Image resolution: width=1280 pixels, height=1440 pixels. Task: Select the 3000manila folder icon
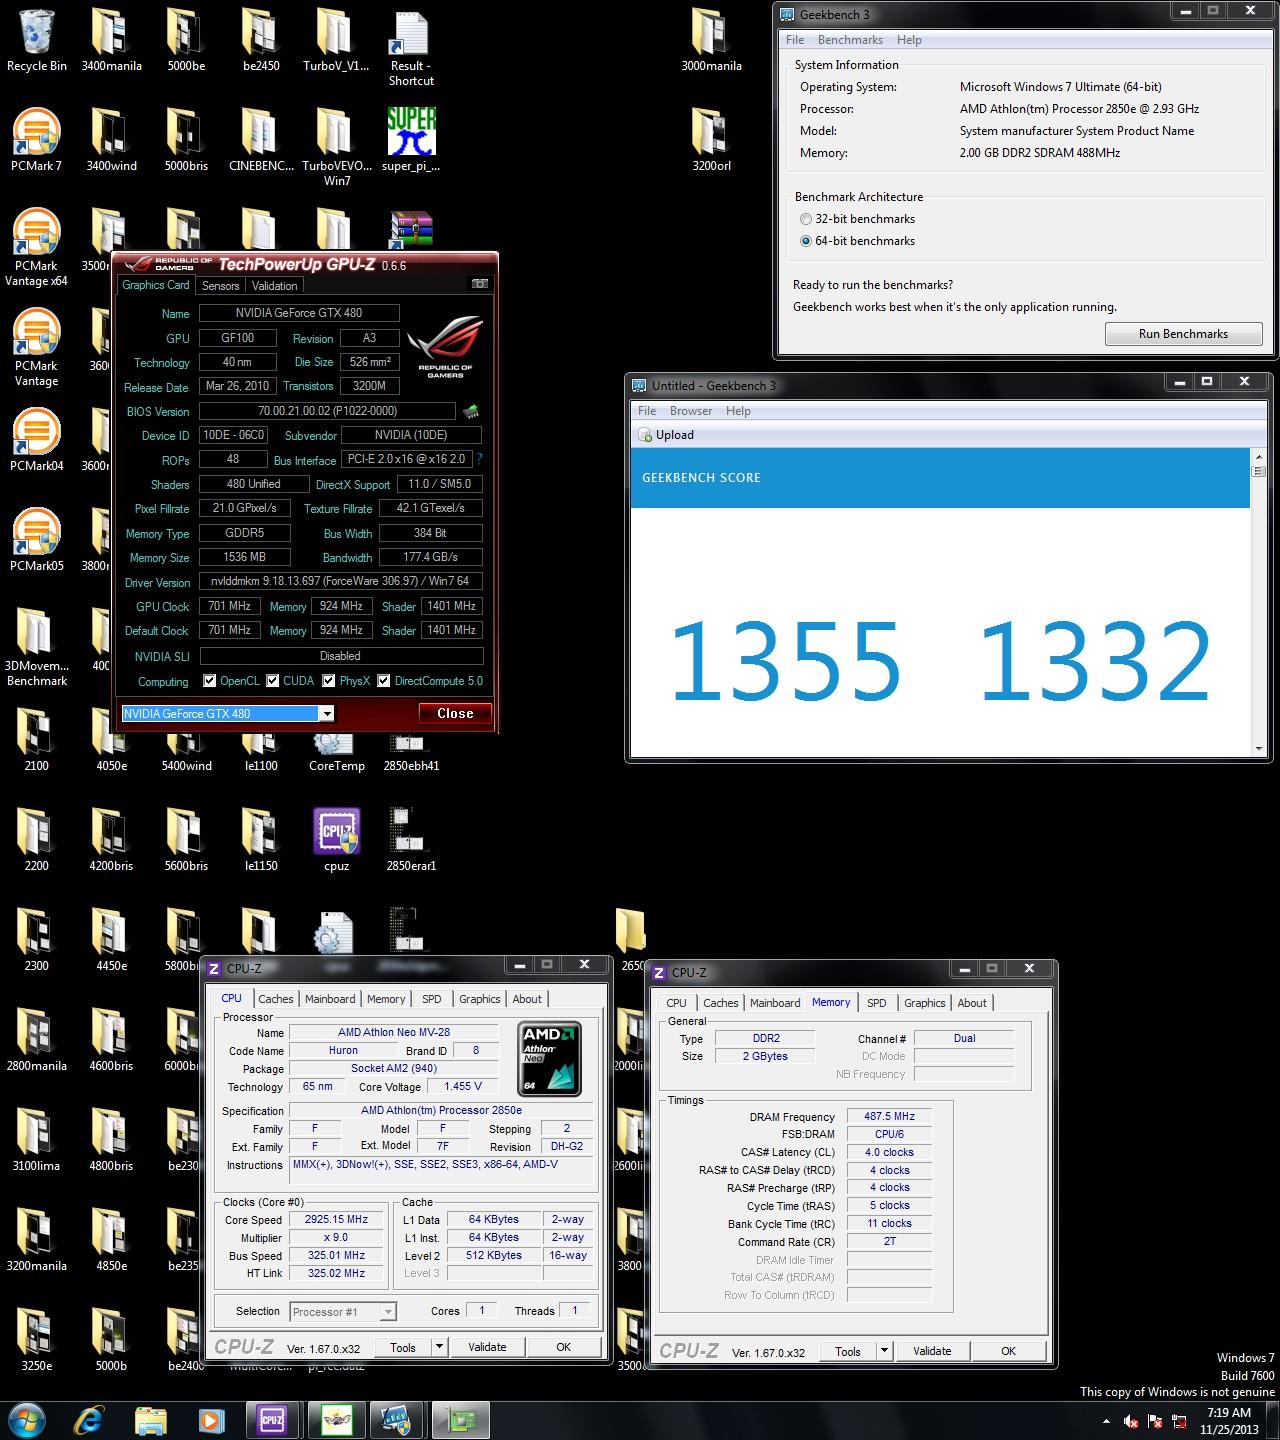tap(711, 42)
